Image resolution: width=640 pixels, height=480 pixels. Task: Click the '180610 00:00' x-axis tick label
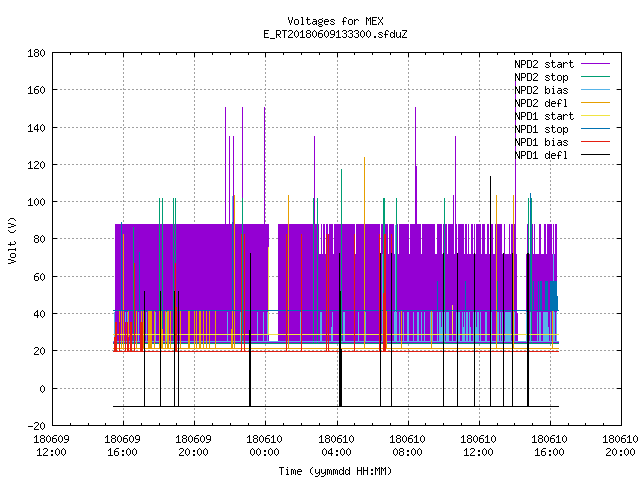[264, 446]
